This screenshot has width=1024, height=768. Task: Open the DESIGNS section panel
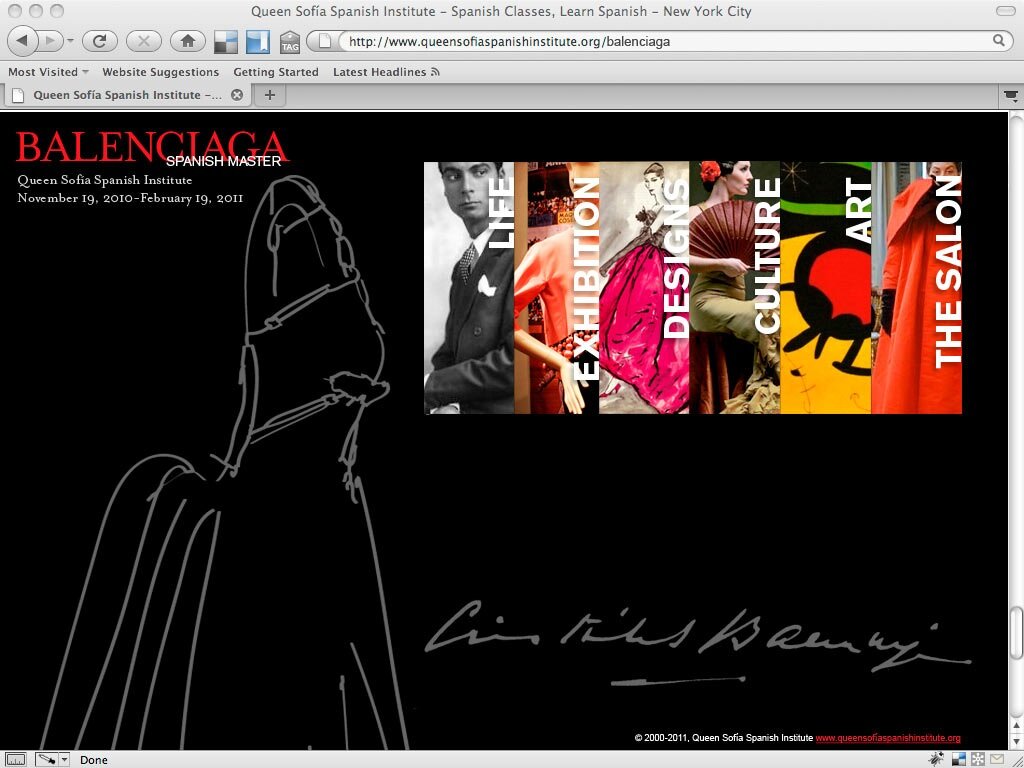pyautogui.click(x=644, y=287)
